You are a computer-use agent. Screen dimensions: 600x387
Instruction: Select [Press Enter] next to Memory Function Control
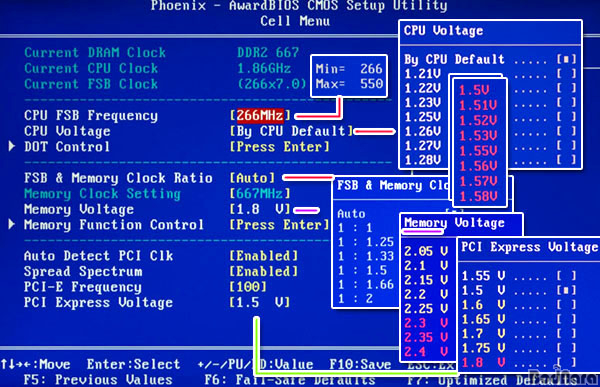click(x=279, y=225)
